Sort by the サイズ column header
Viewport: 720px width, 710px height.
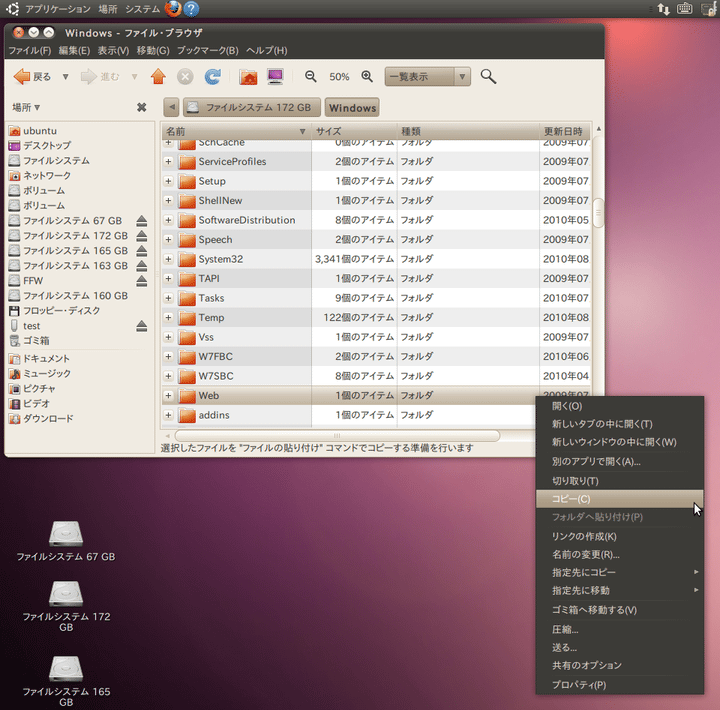[354, 131]
